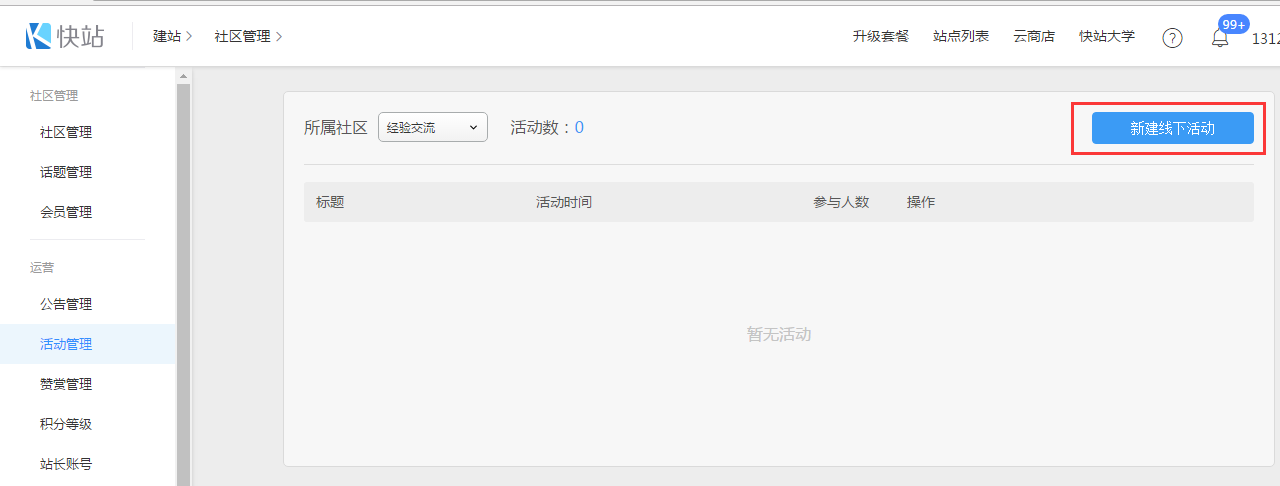Select 活动管理 sidebar item
1280x486 pixels.
(x=66, y=344)
